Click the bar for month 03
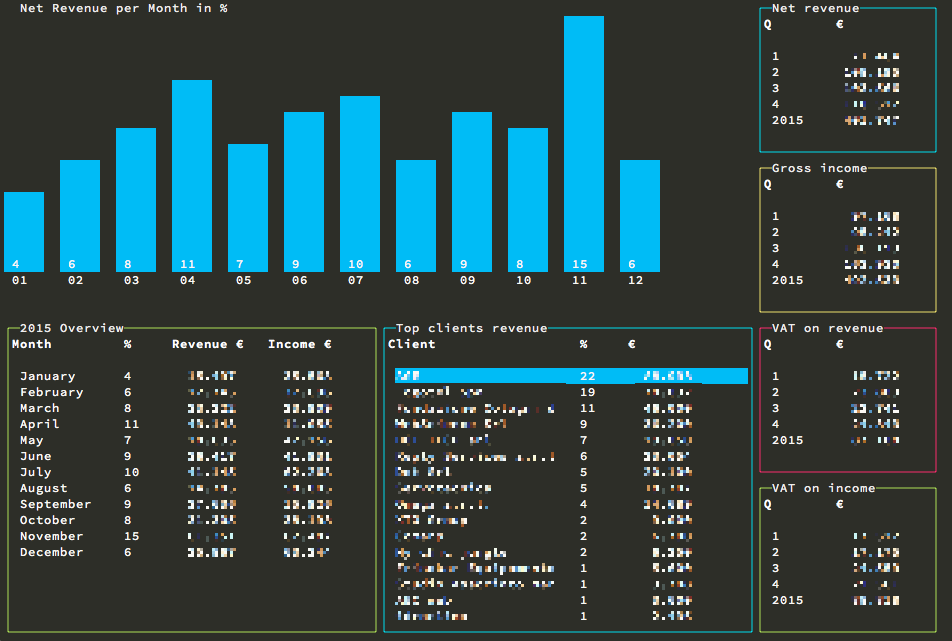952x641 pixels. coord(136,200)
